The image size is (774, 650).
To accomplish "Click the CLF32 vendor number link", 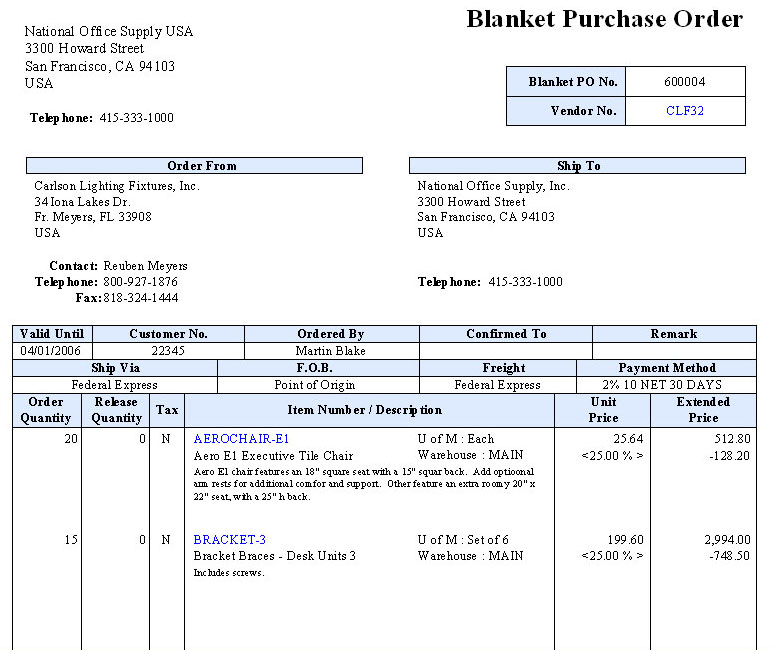I will pyautogui.click(x=685, y=111).
